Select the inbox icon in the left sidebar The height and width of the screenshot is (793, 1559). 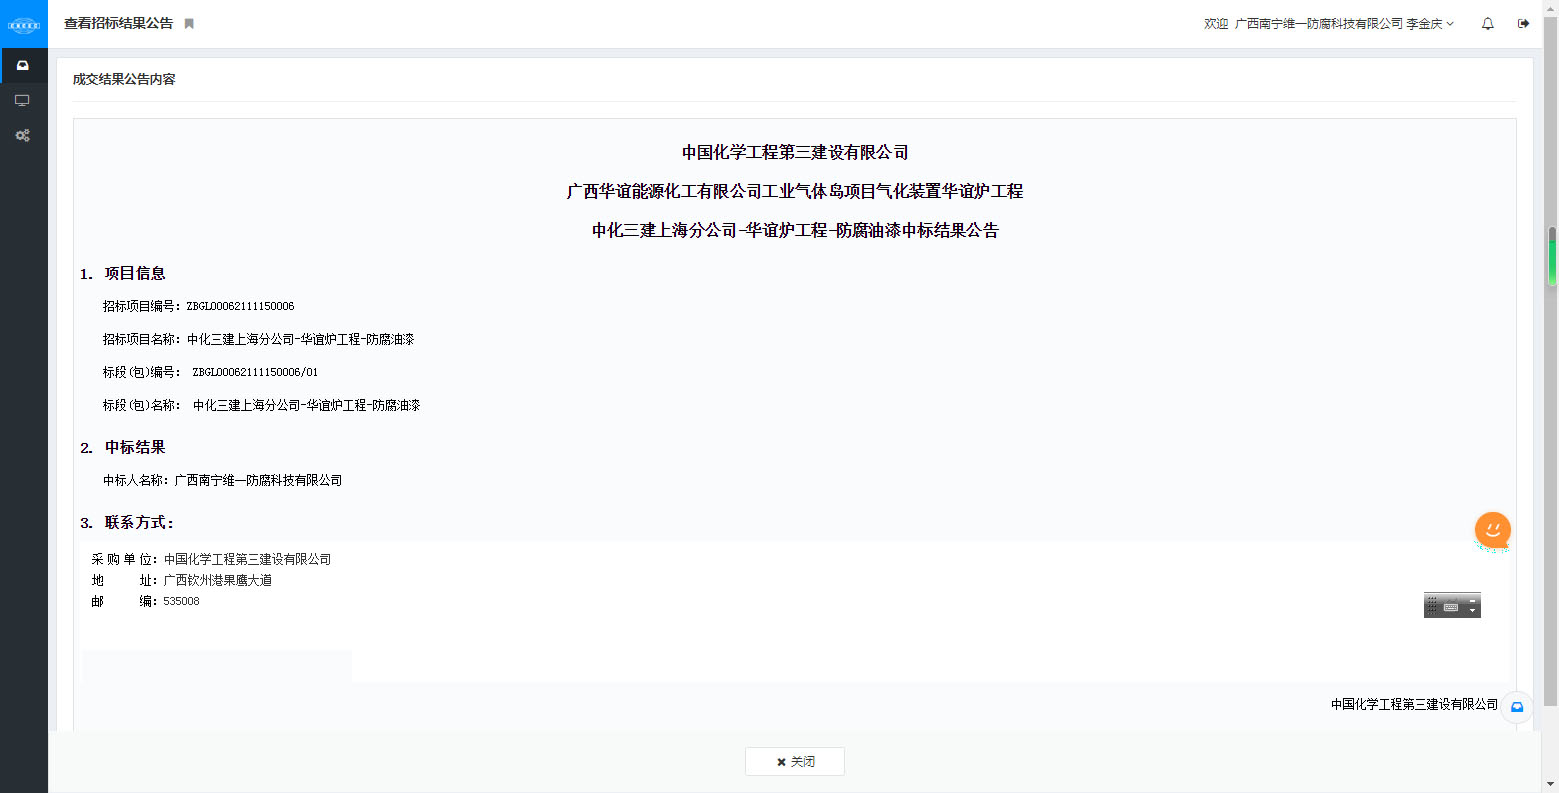pyautogui.click(x=22, y=64)
